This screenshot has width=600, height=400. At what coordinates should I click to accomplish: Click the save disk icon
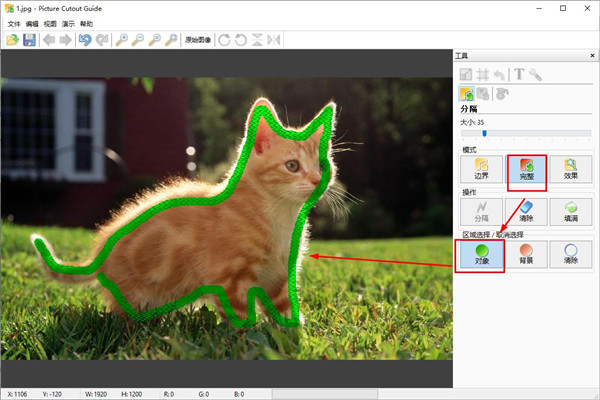pyautogui.click(x=29, y=40)
